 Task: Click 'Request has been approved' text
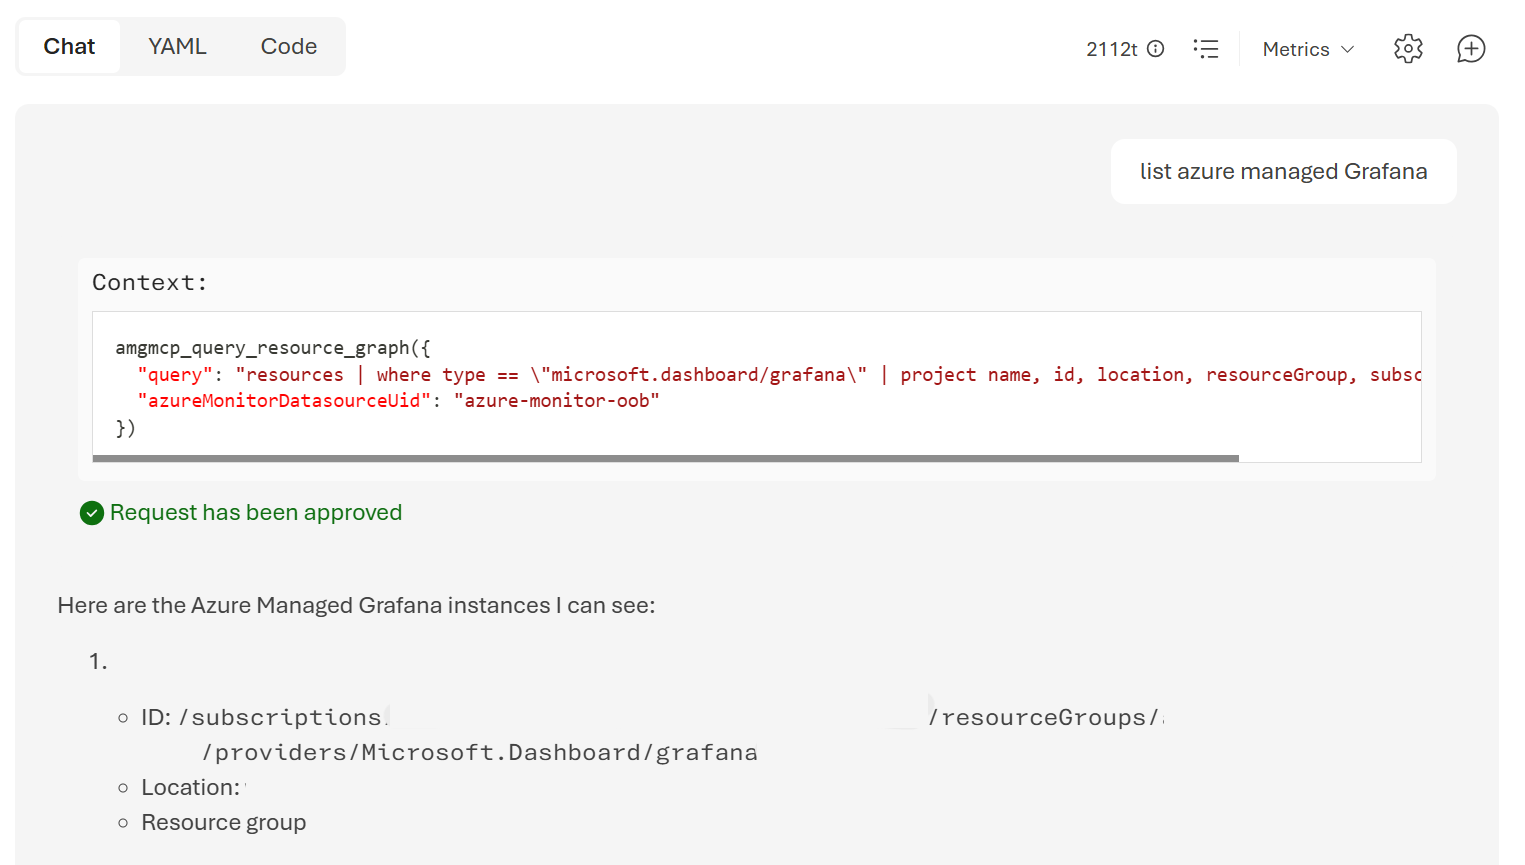coord(256,513)
